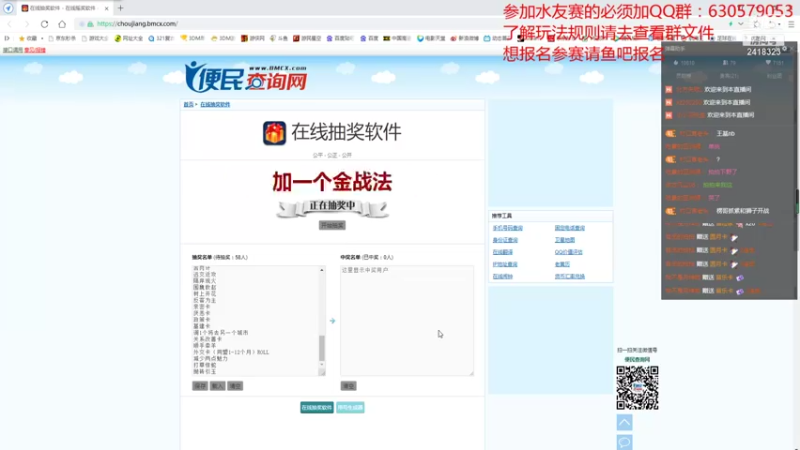Screen dimensions: 800x450
Task: Close the 在线抽奖软件 browser tab
Action: coord(106,8)
